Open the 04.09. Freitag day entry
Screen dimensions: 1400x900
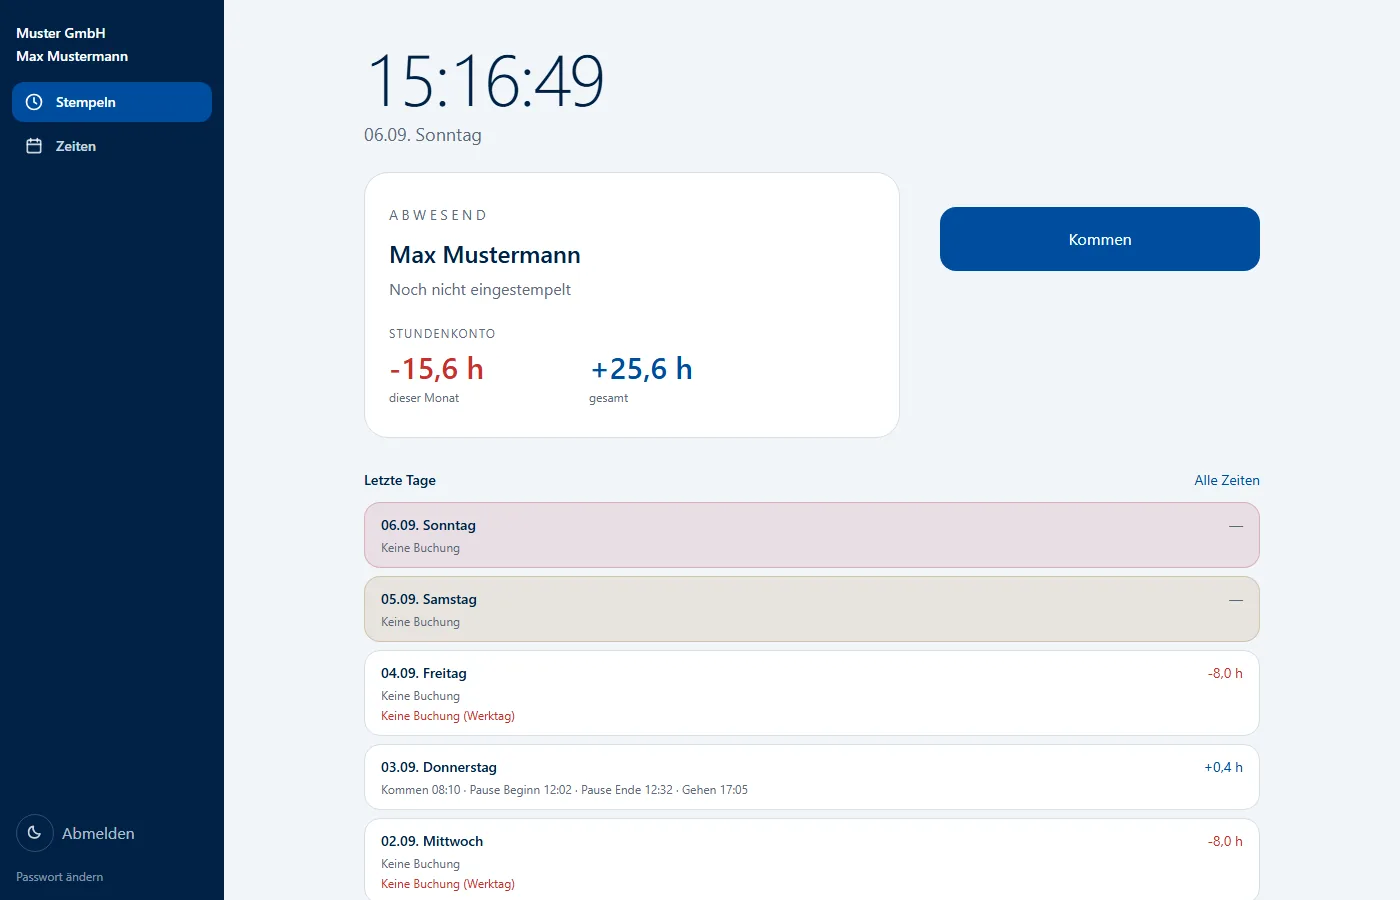coord(812,693)
